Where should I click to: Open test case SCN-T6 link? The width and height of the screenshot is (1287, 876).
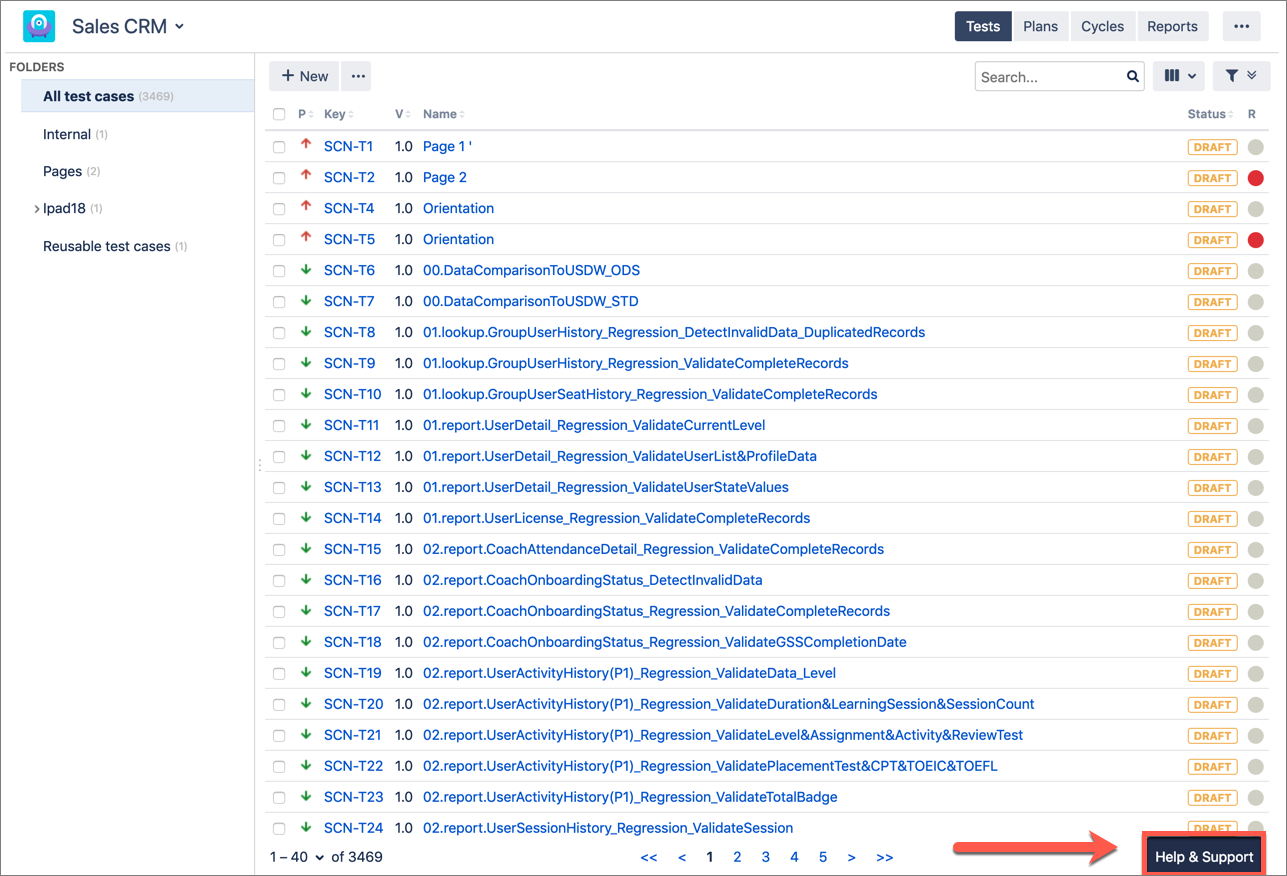349,271
